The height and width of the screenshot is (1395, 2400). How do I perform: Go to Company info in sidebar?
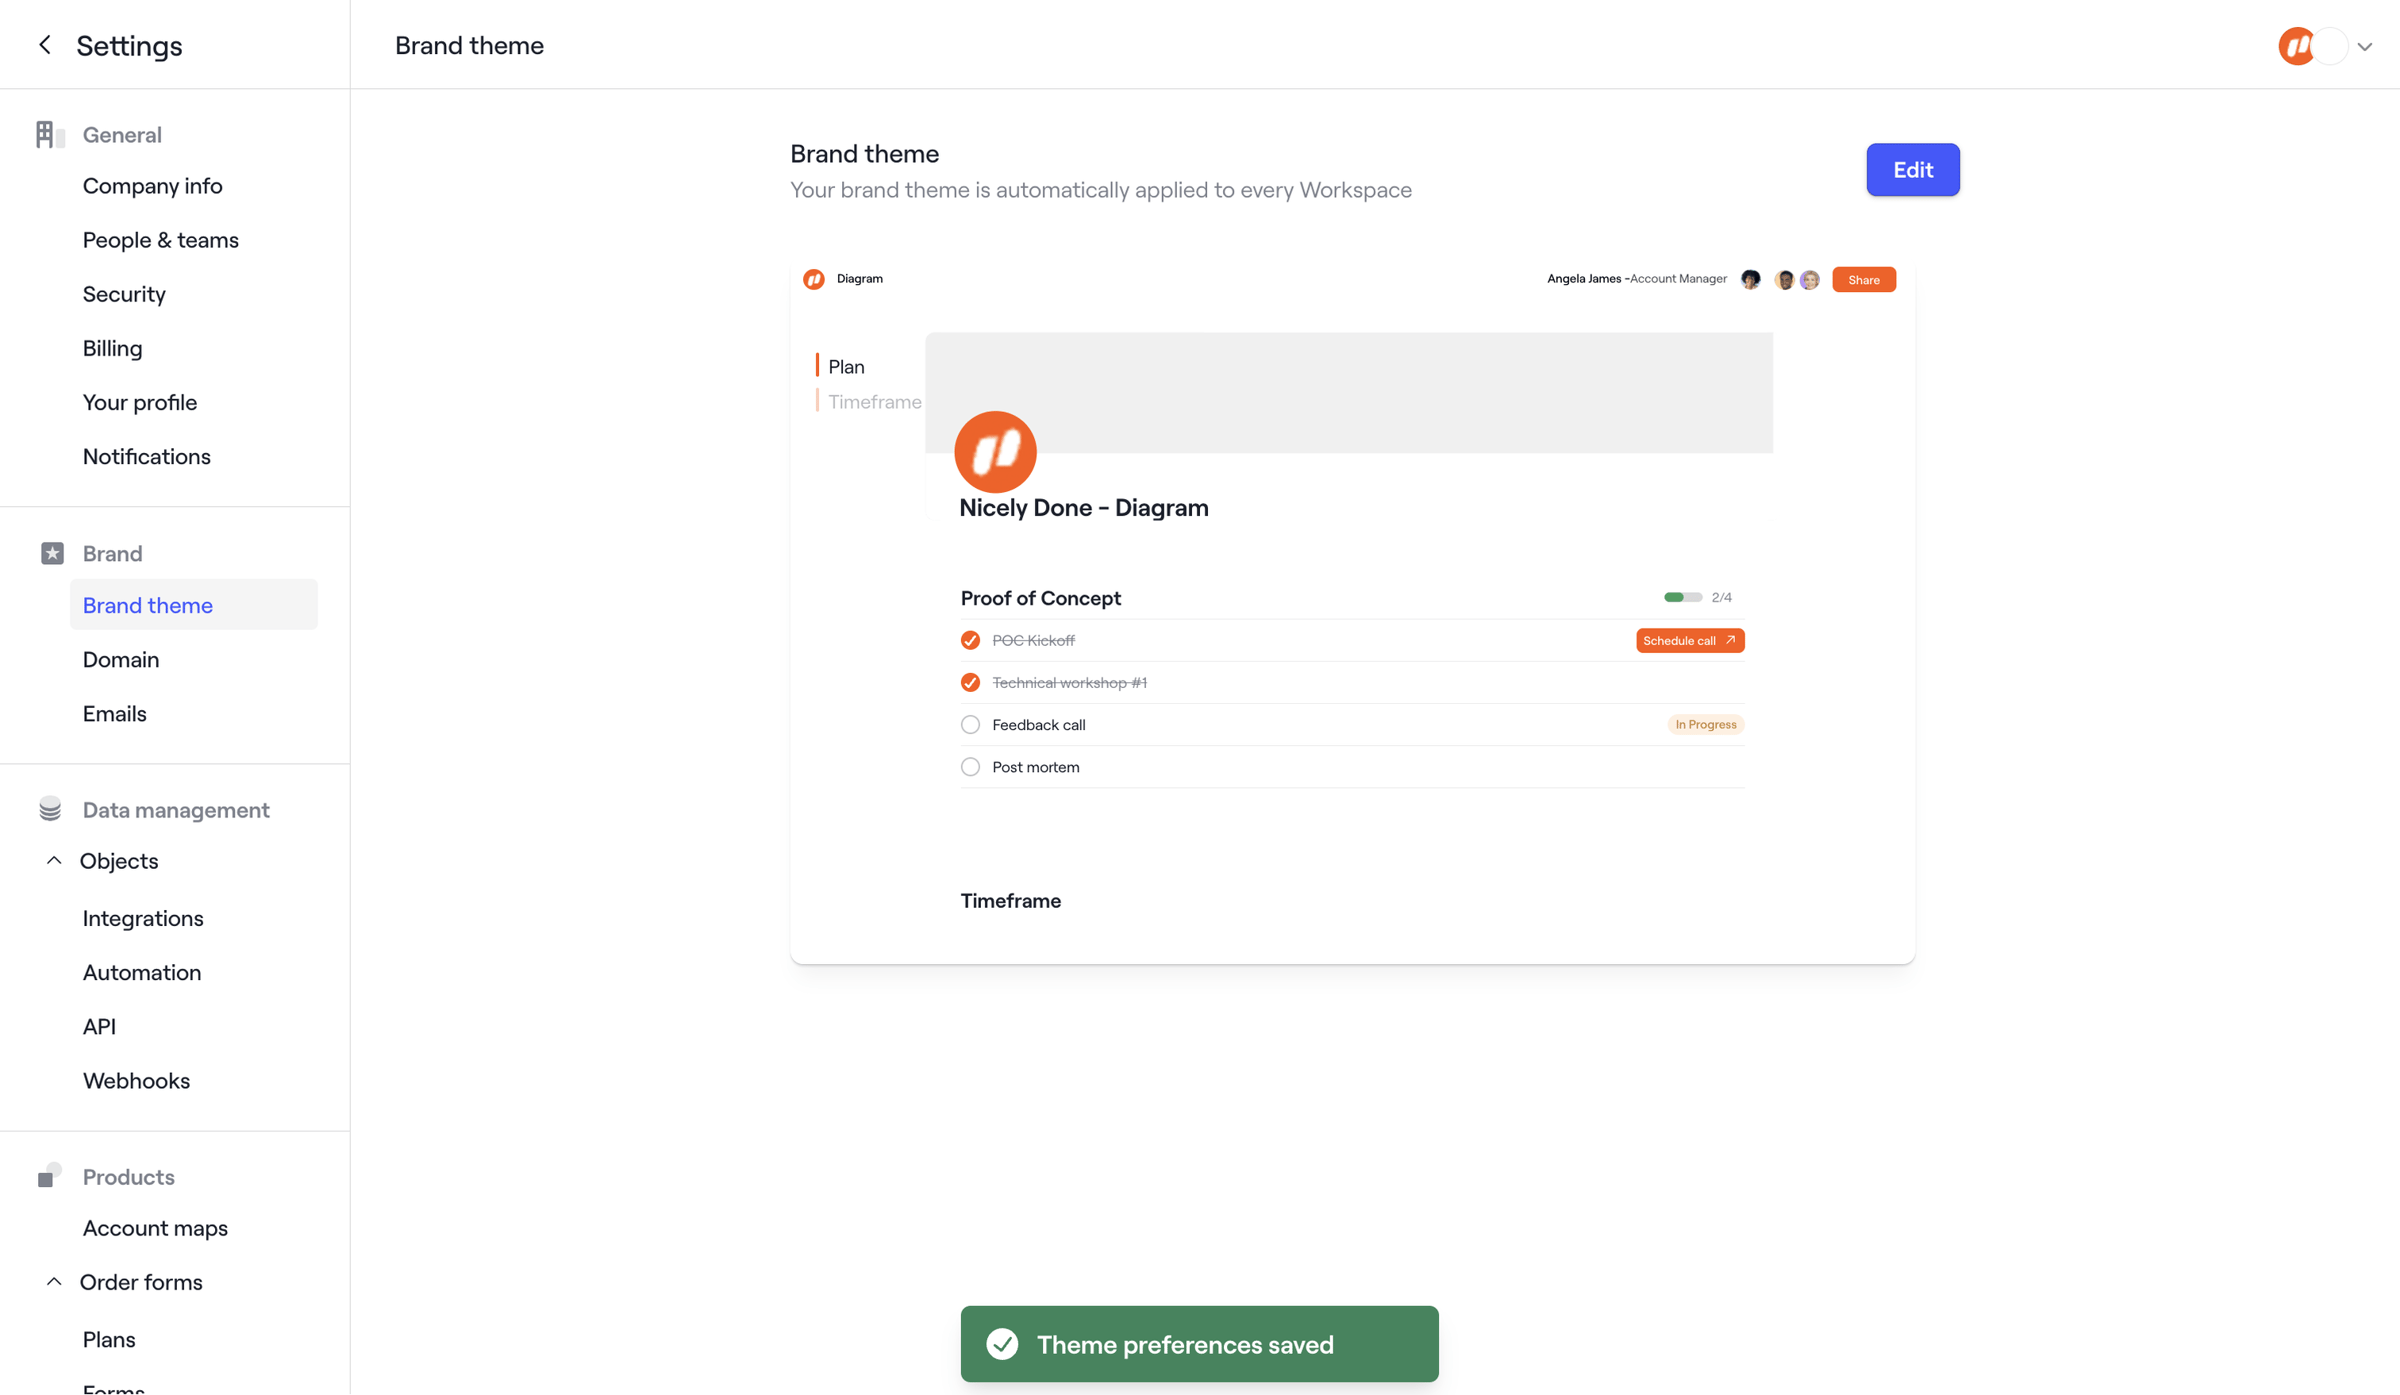[x=152, y=186]
